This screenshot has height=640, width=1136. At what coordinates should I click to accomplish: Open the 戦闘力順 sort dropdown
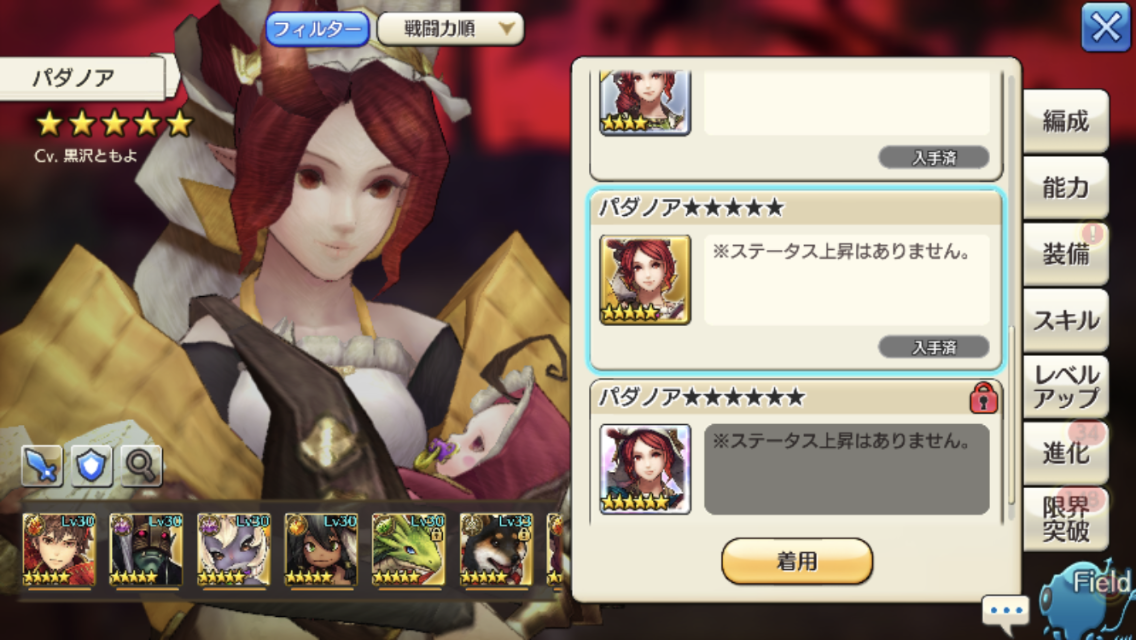450,29
